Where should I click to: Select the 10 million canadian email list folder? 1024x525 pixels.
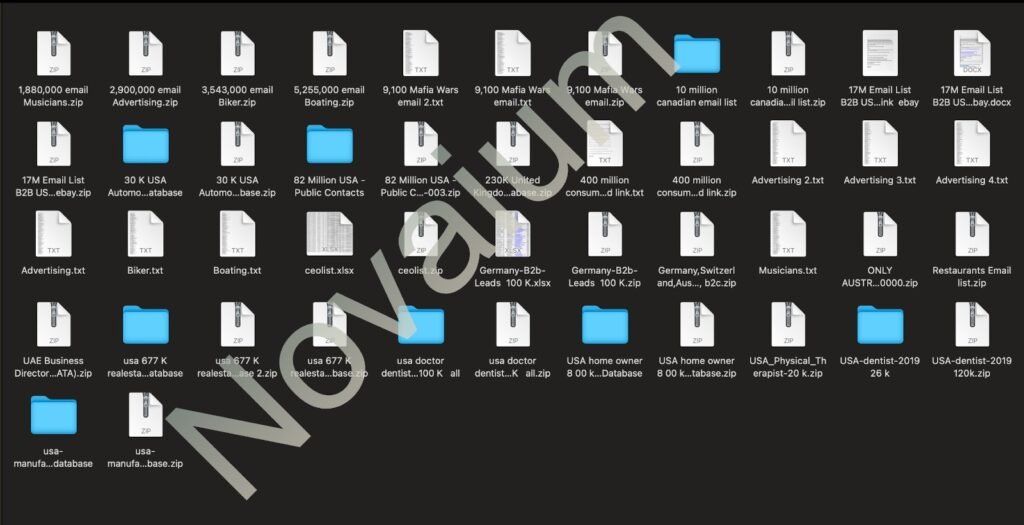click(697, 54)
